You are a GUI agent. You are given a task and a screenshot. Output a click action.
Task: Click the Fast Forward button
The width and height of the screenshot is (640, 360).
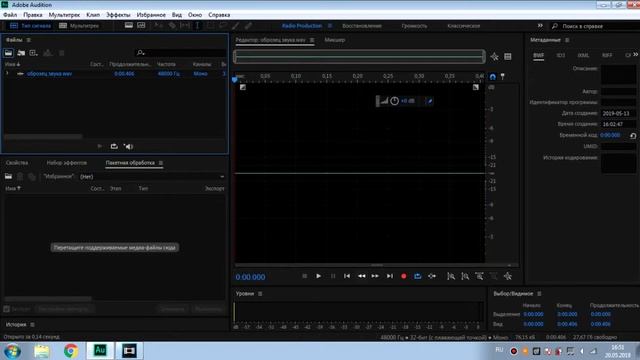click(x=375, y=276)
